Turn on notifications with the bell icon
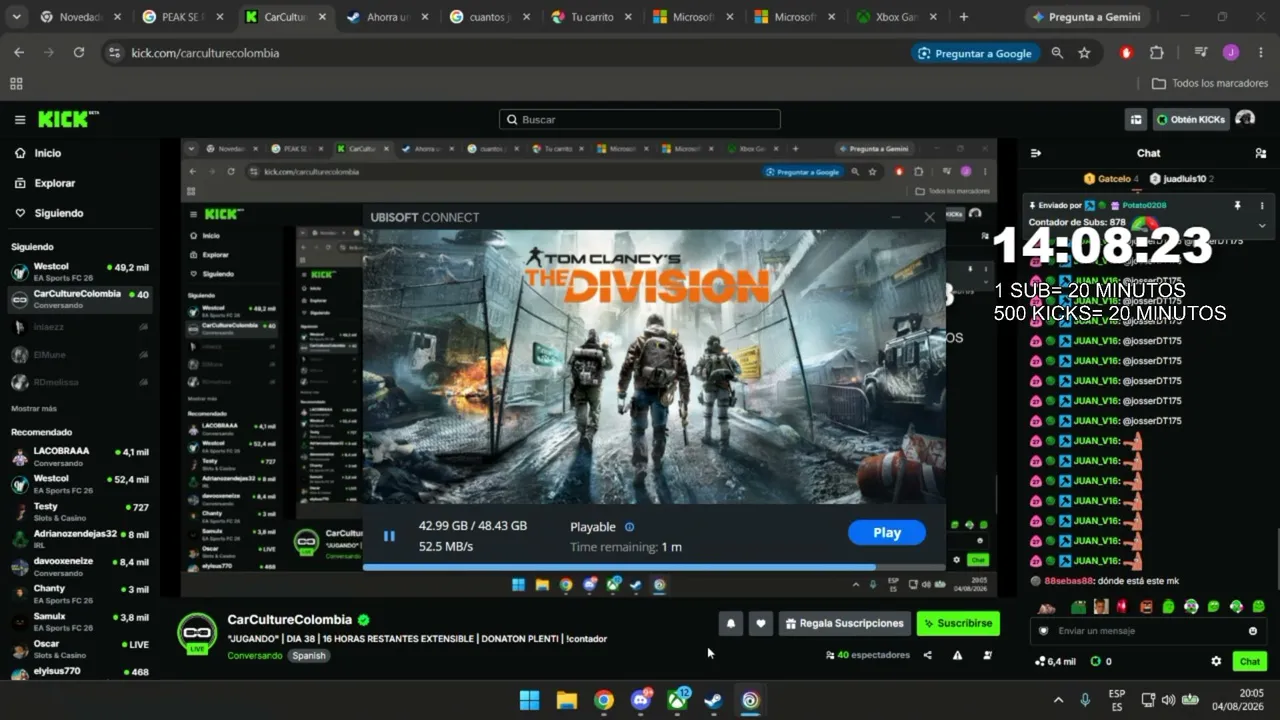This screenshot has height=720, width=1280. 731,623
